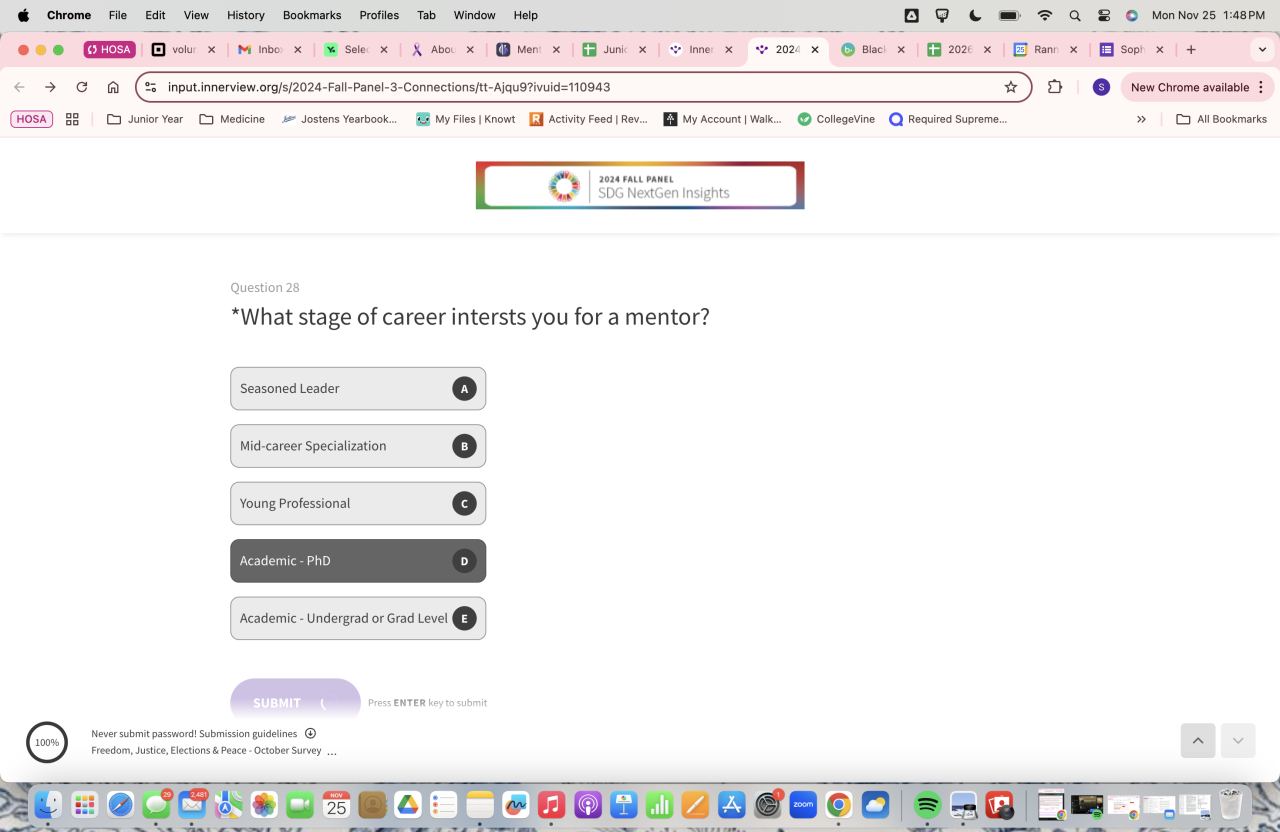Toggle Focus mode moon icon
Image resolution: width=1280 pixels, height=832 pixels.
click(975, 15)
